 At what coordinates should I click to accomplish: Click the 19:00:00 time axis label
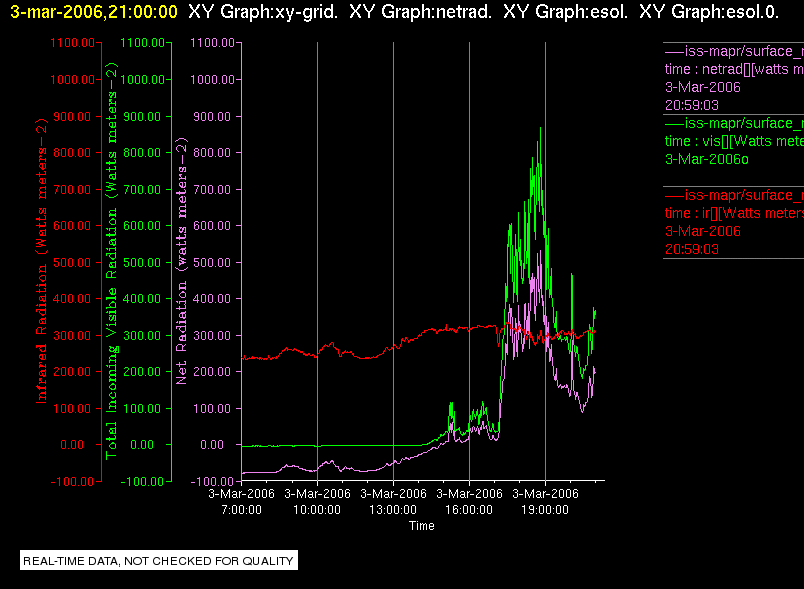[545, 510]
